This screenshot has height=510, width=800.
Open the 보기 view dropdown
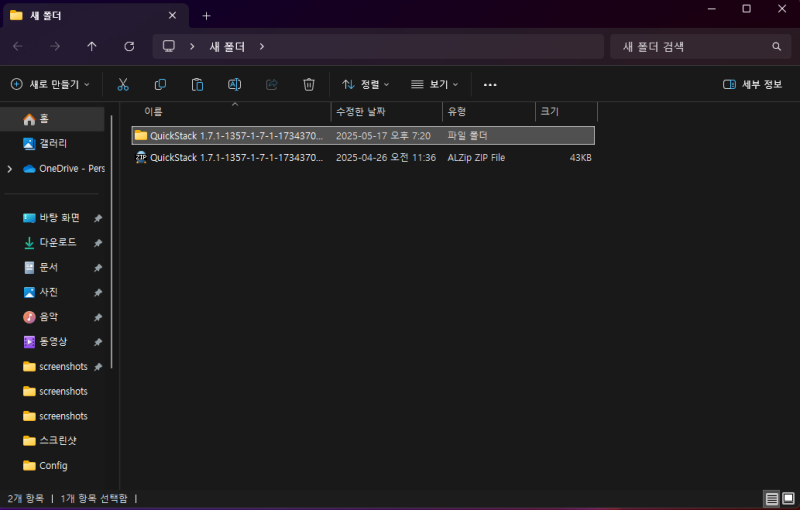point(435,84)
